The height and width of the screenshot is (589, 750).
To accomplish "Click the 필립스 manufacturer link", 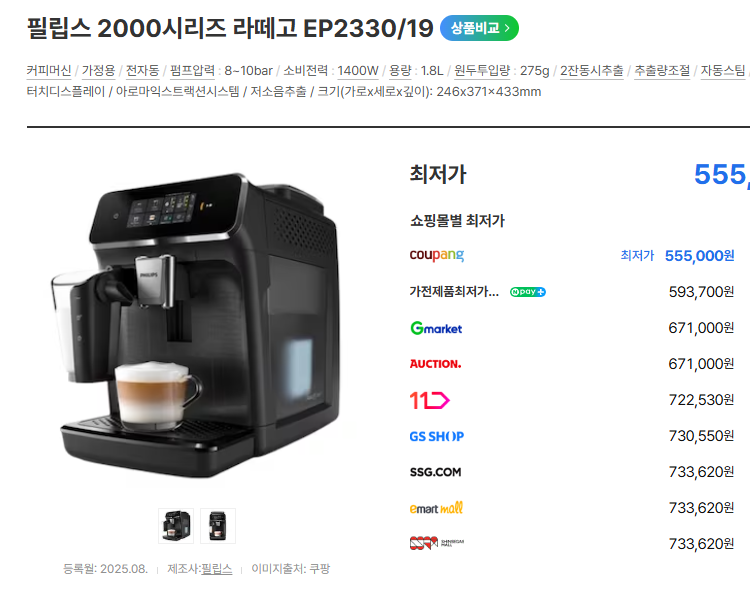I will (x=216, y=569).
